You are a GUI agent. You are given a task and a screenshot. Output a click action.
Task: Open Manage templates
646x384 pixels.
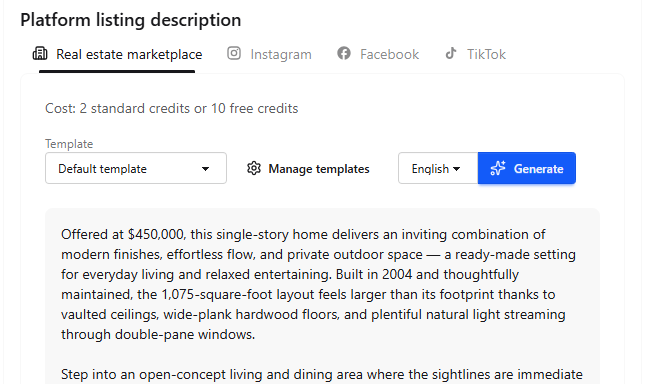(x=308, y=169)
